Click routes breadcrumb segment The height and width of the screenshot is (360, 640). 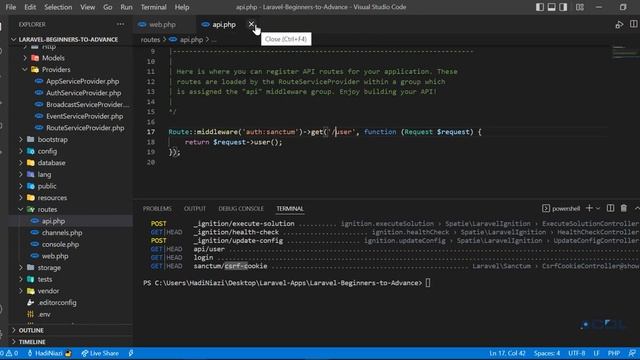150,40
